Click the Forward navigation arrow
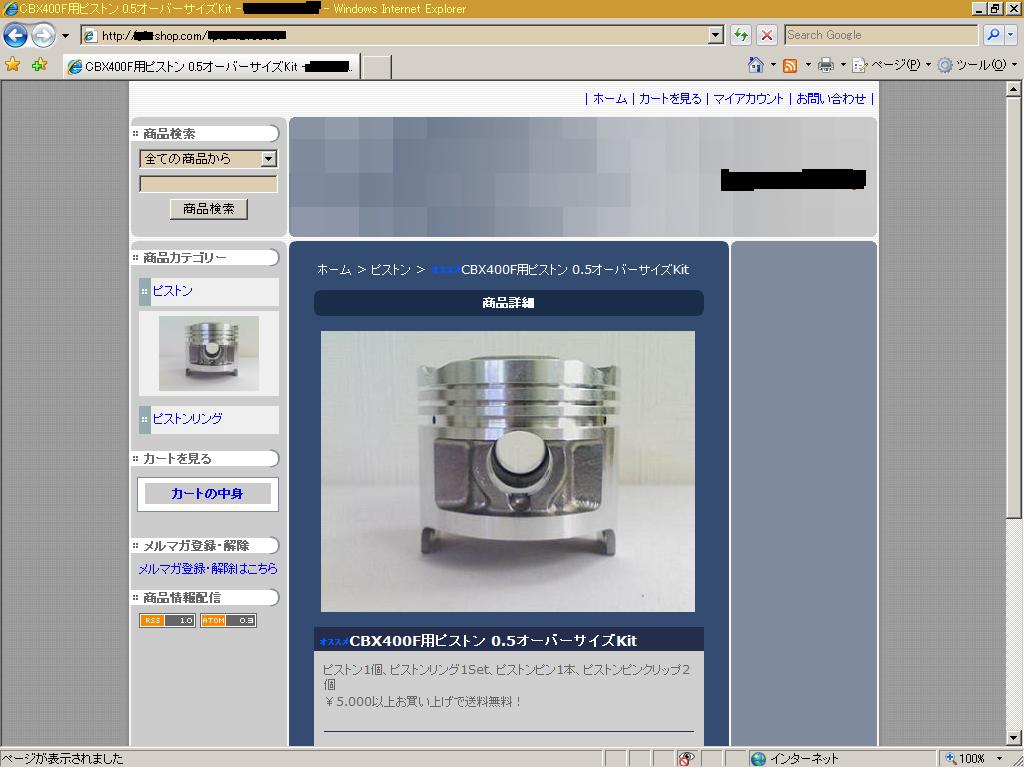The width and height of the screenshot is (1024, 768). pyautogui.click(x=44, y=35)
